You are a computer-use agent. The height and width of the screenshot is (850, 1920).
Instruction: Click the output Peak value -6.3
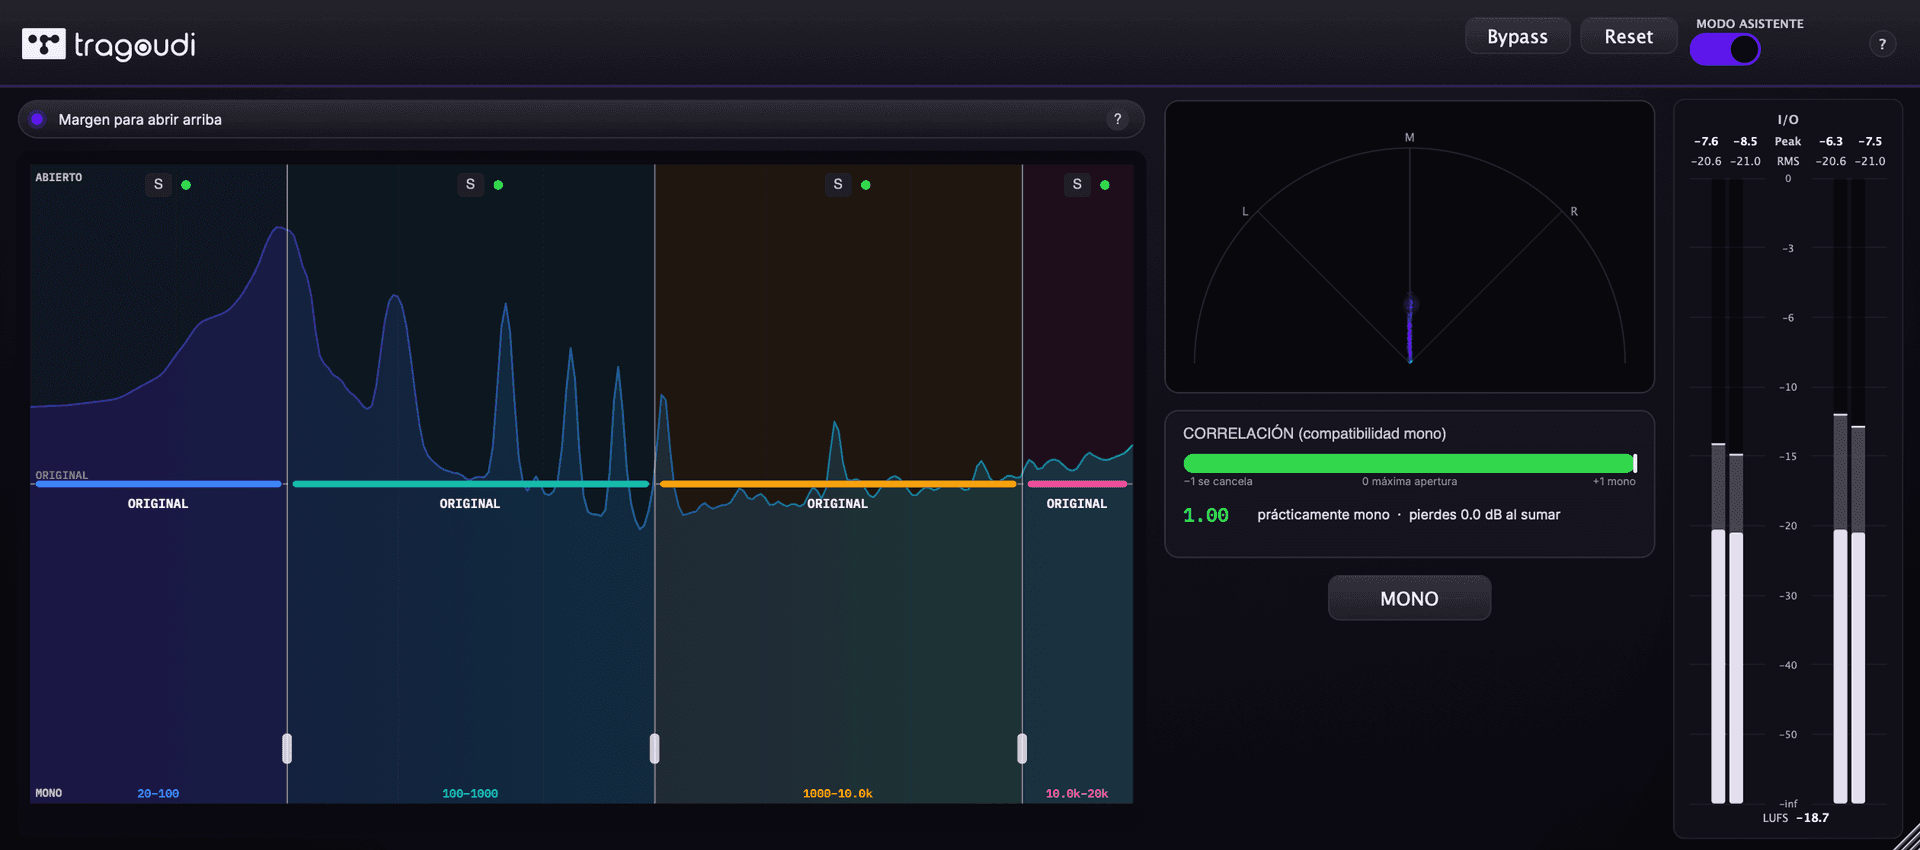[x=1831, y=142]
